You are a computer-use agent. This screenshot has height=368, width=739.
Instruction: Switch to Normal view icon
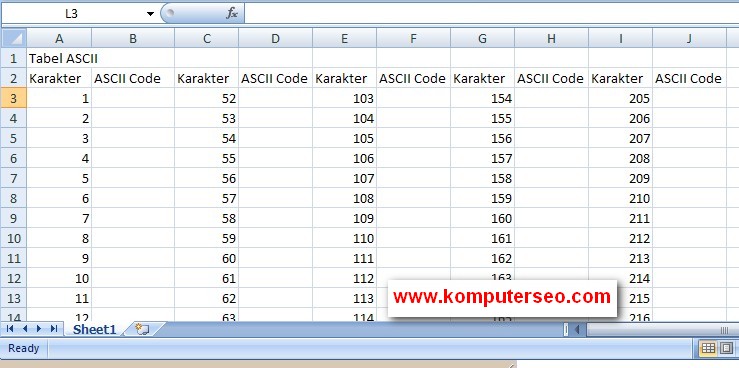(x=708, y=349)
